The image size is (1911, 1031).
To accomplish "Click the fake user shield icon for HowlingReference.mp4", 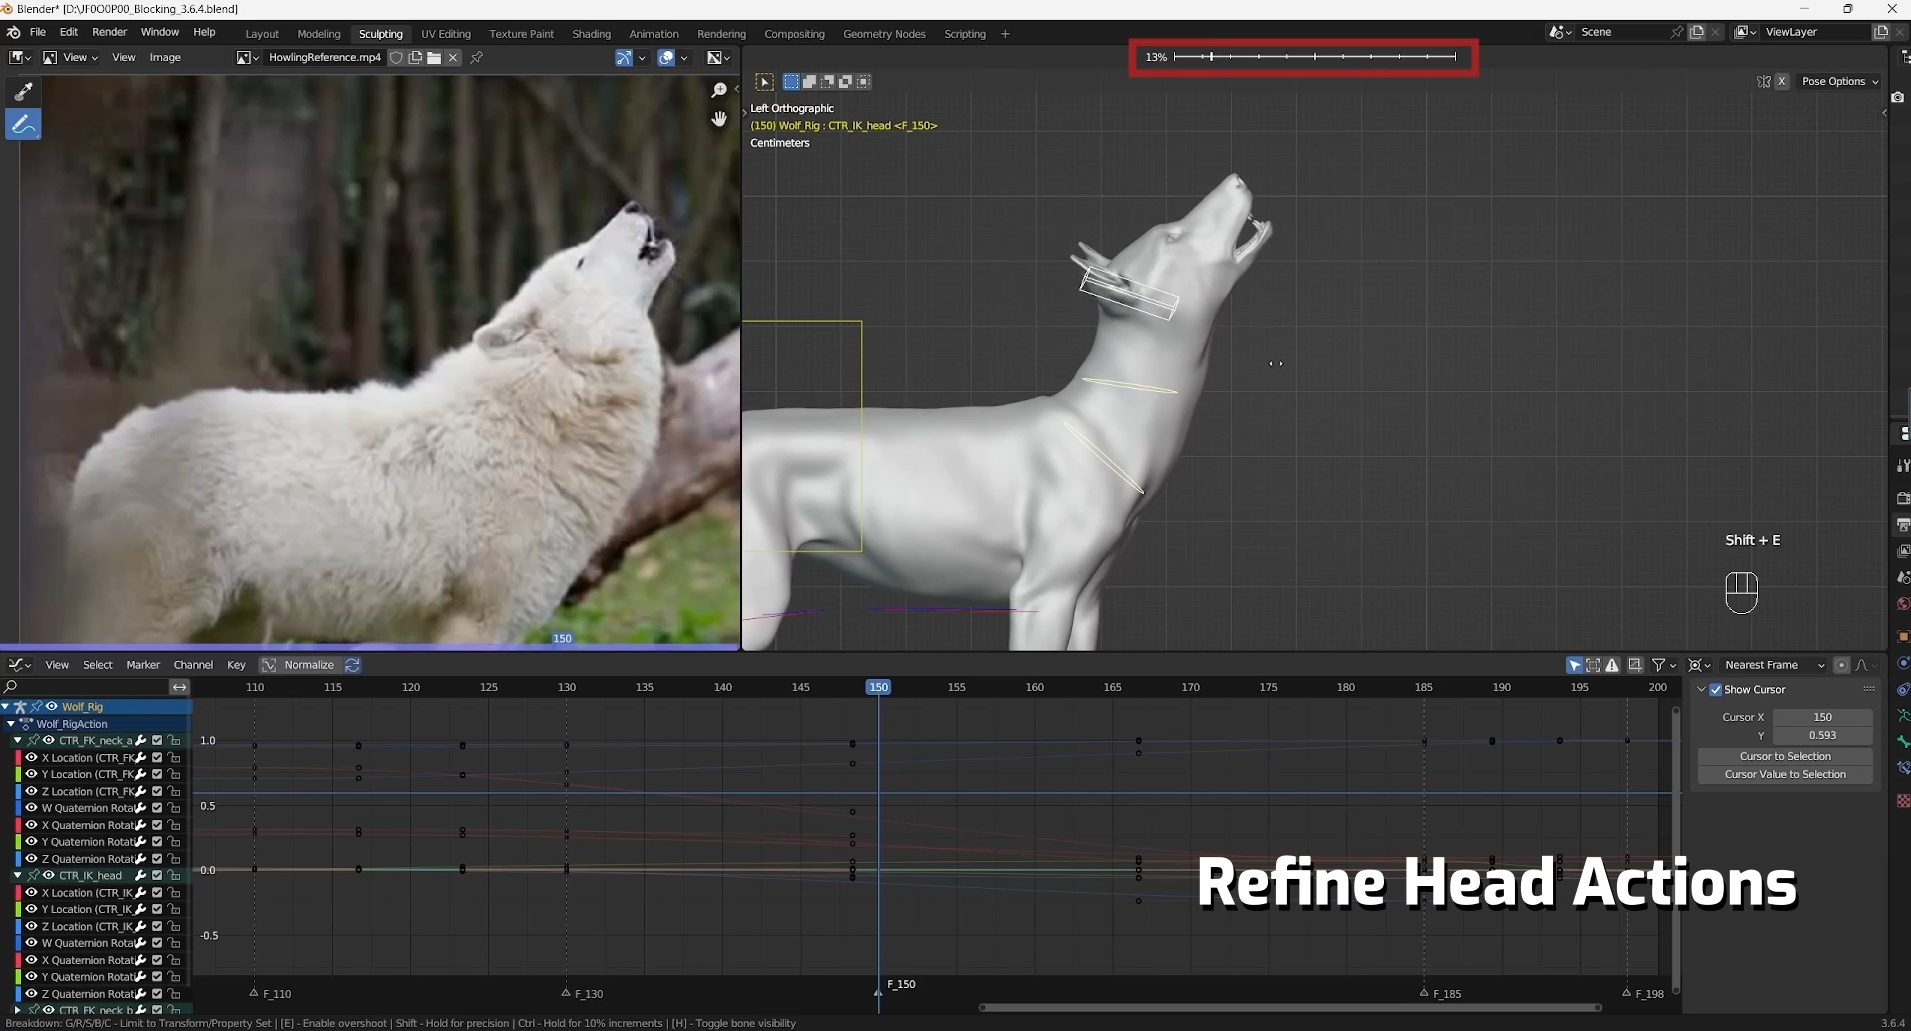I will (x=396, y=58).
